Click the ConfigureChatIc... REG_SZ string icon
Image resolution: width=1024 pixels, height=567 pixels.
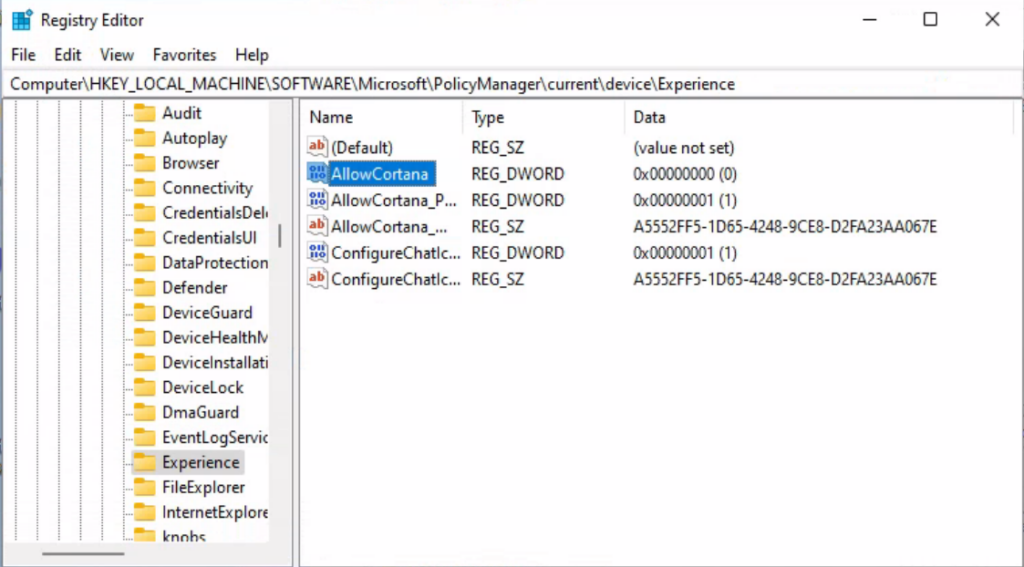tap(317, 279)
